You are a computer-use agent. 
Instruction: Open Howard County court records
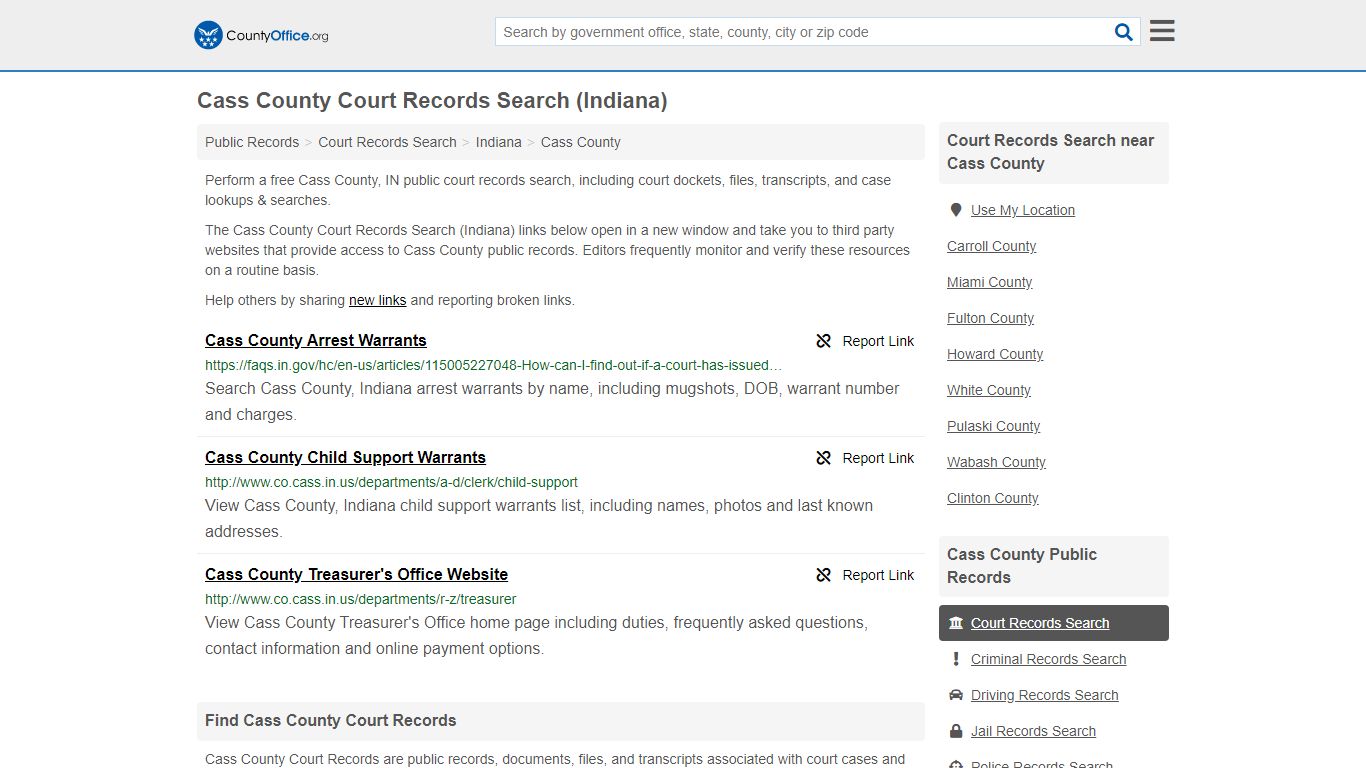pyautogui.click(x=995, y=354)
